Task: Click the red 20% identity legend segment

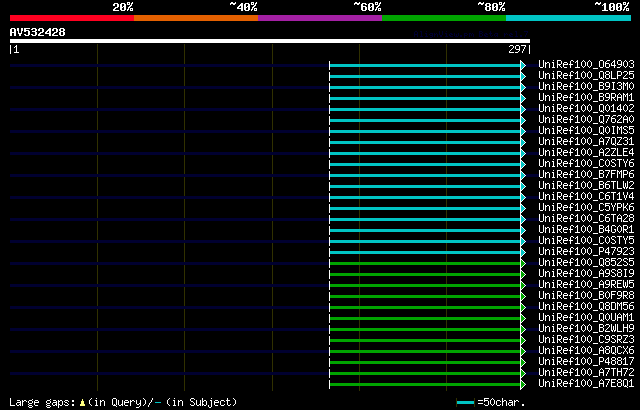Action: (x=72, y=18)
